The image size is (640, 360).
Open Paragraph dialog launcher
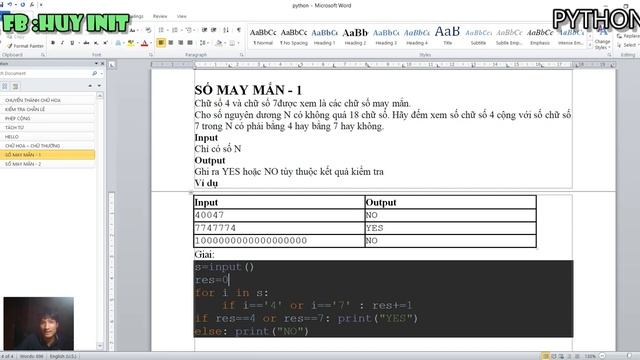coord(242,54)
